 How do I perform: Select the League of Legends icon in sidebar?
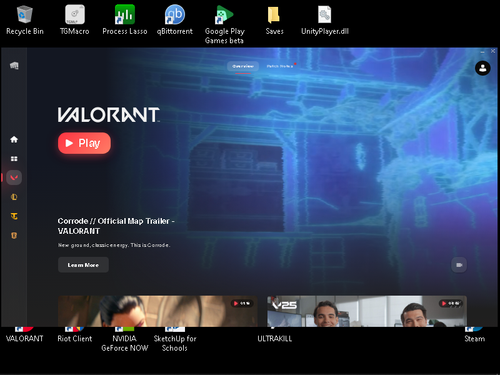point(14,197)
